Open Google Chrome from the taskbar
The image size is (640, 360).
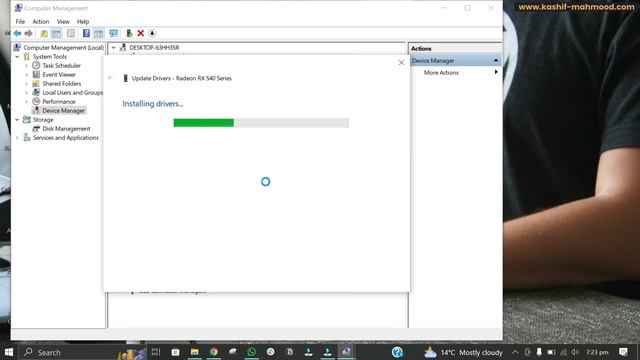[213, 352]
